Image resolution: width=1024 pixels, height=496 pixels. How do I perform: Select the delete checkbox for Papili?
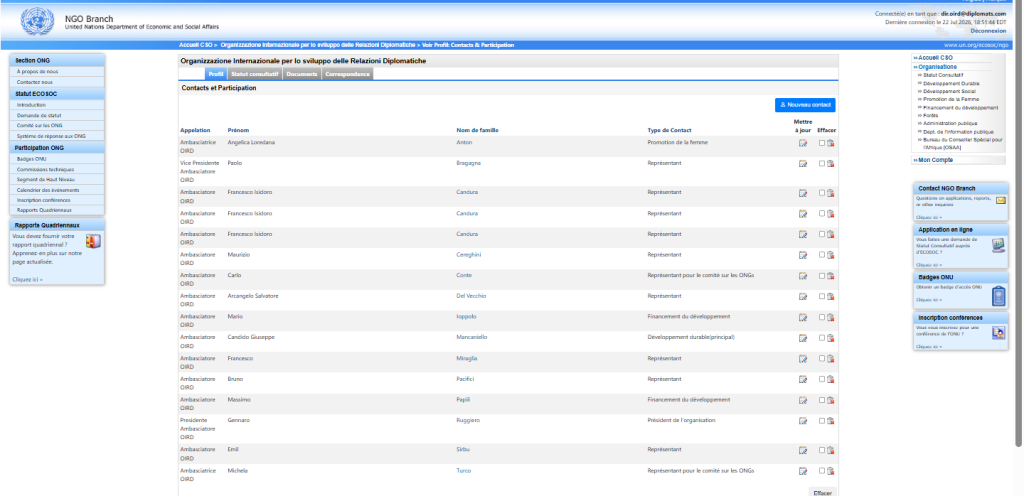(x=822, y=401)
